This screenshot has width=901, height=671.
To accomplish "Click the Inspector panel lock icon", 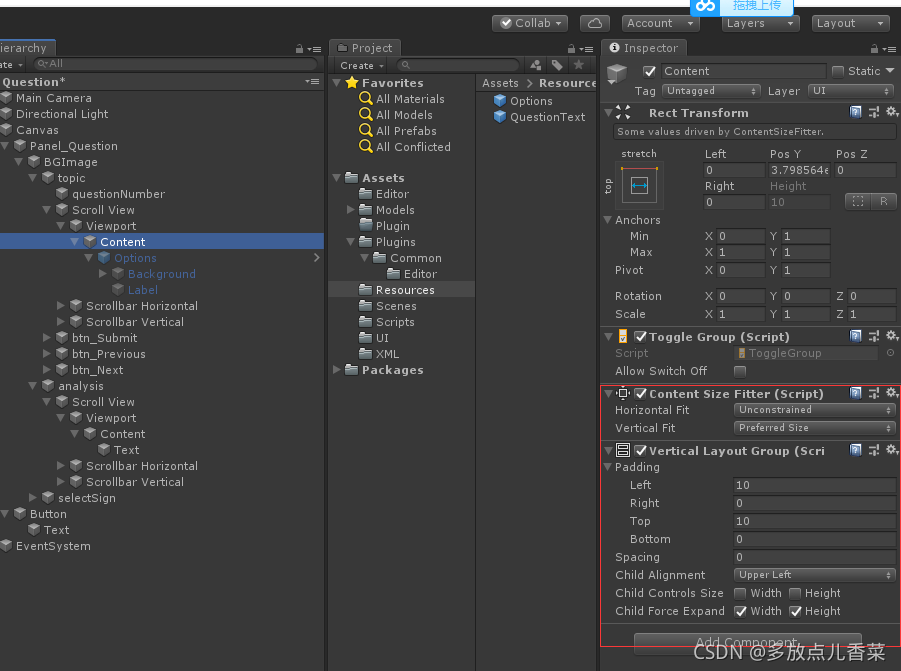I will pos(874,49).
